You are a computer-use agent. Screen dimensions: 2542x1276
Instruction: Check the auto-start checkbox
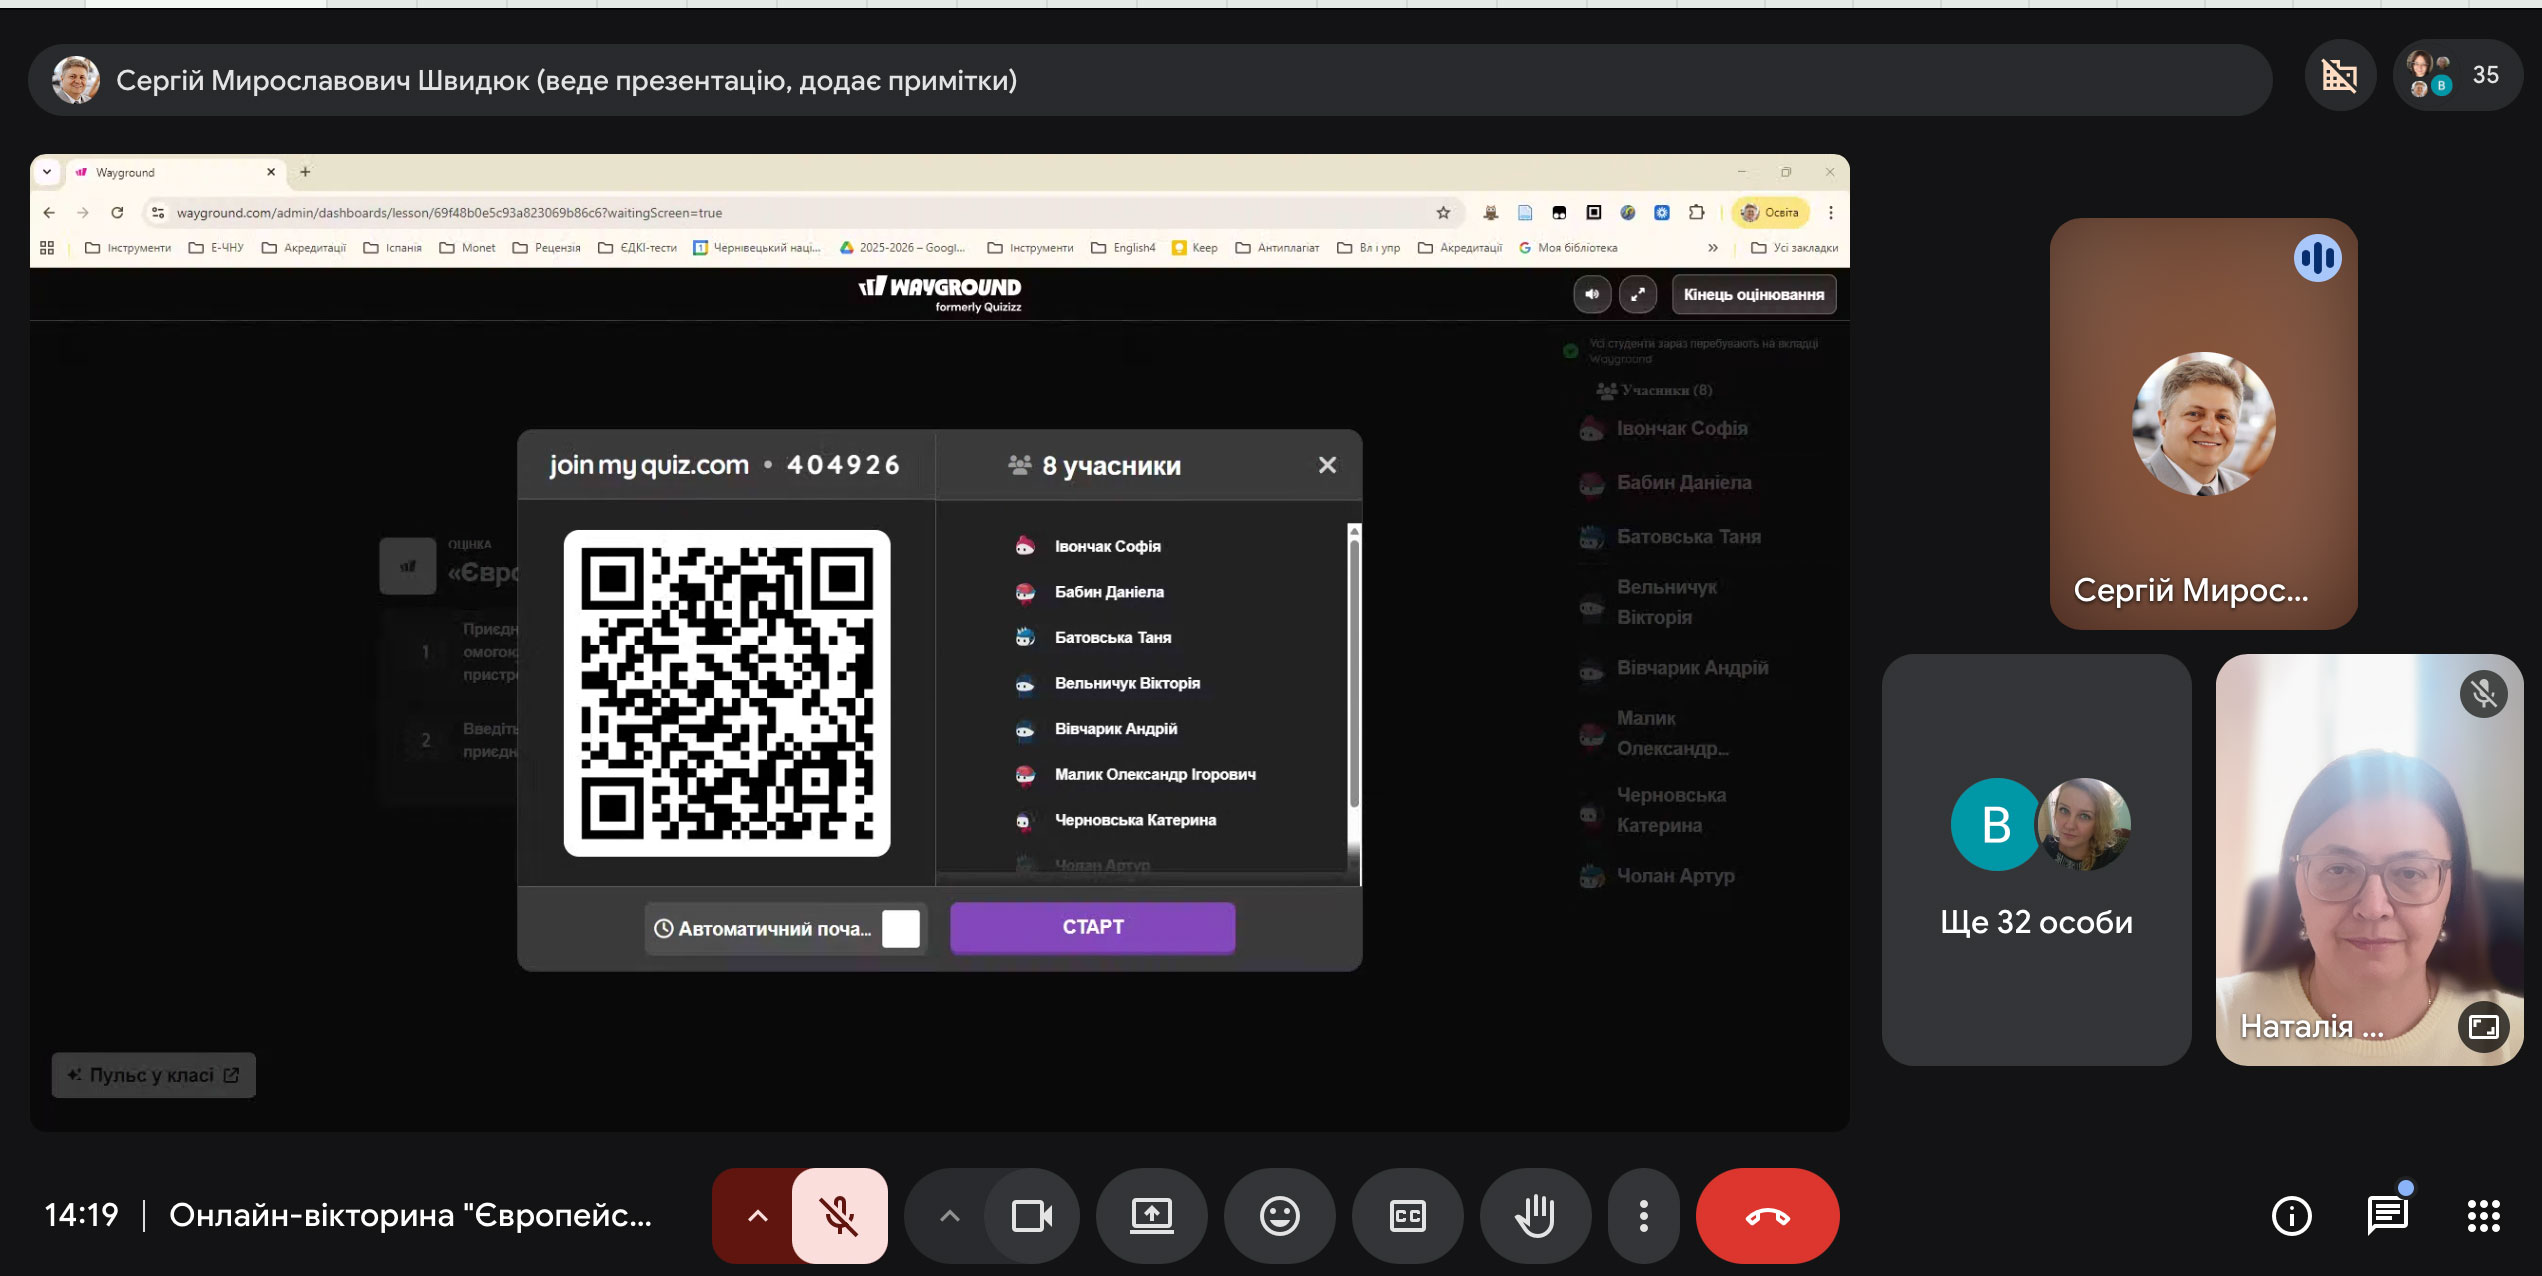point(900,929)
